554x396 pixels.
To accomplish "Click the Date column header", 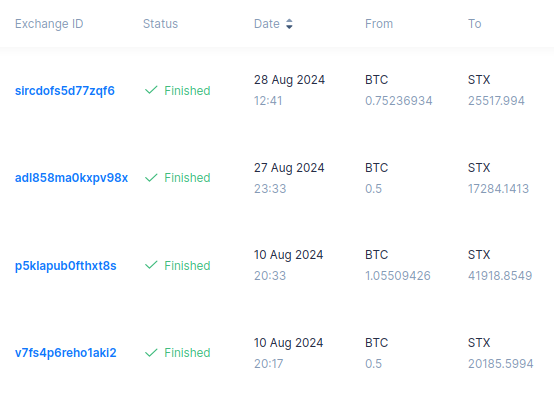I will coord(267,24).
